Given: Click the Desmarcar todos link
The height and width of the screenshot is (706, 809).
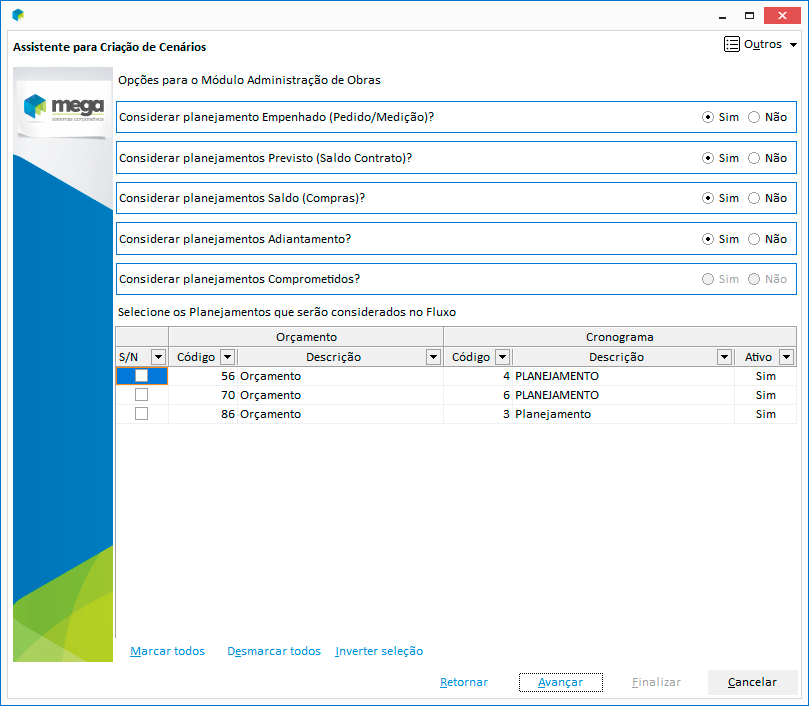Looking at the screenshot, I should [x=274, y=651].
